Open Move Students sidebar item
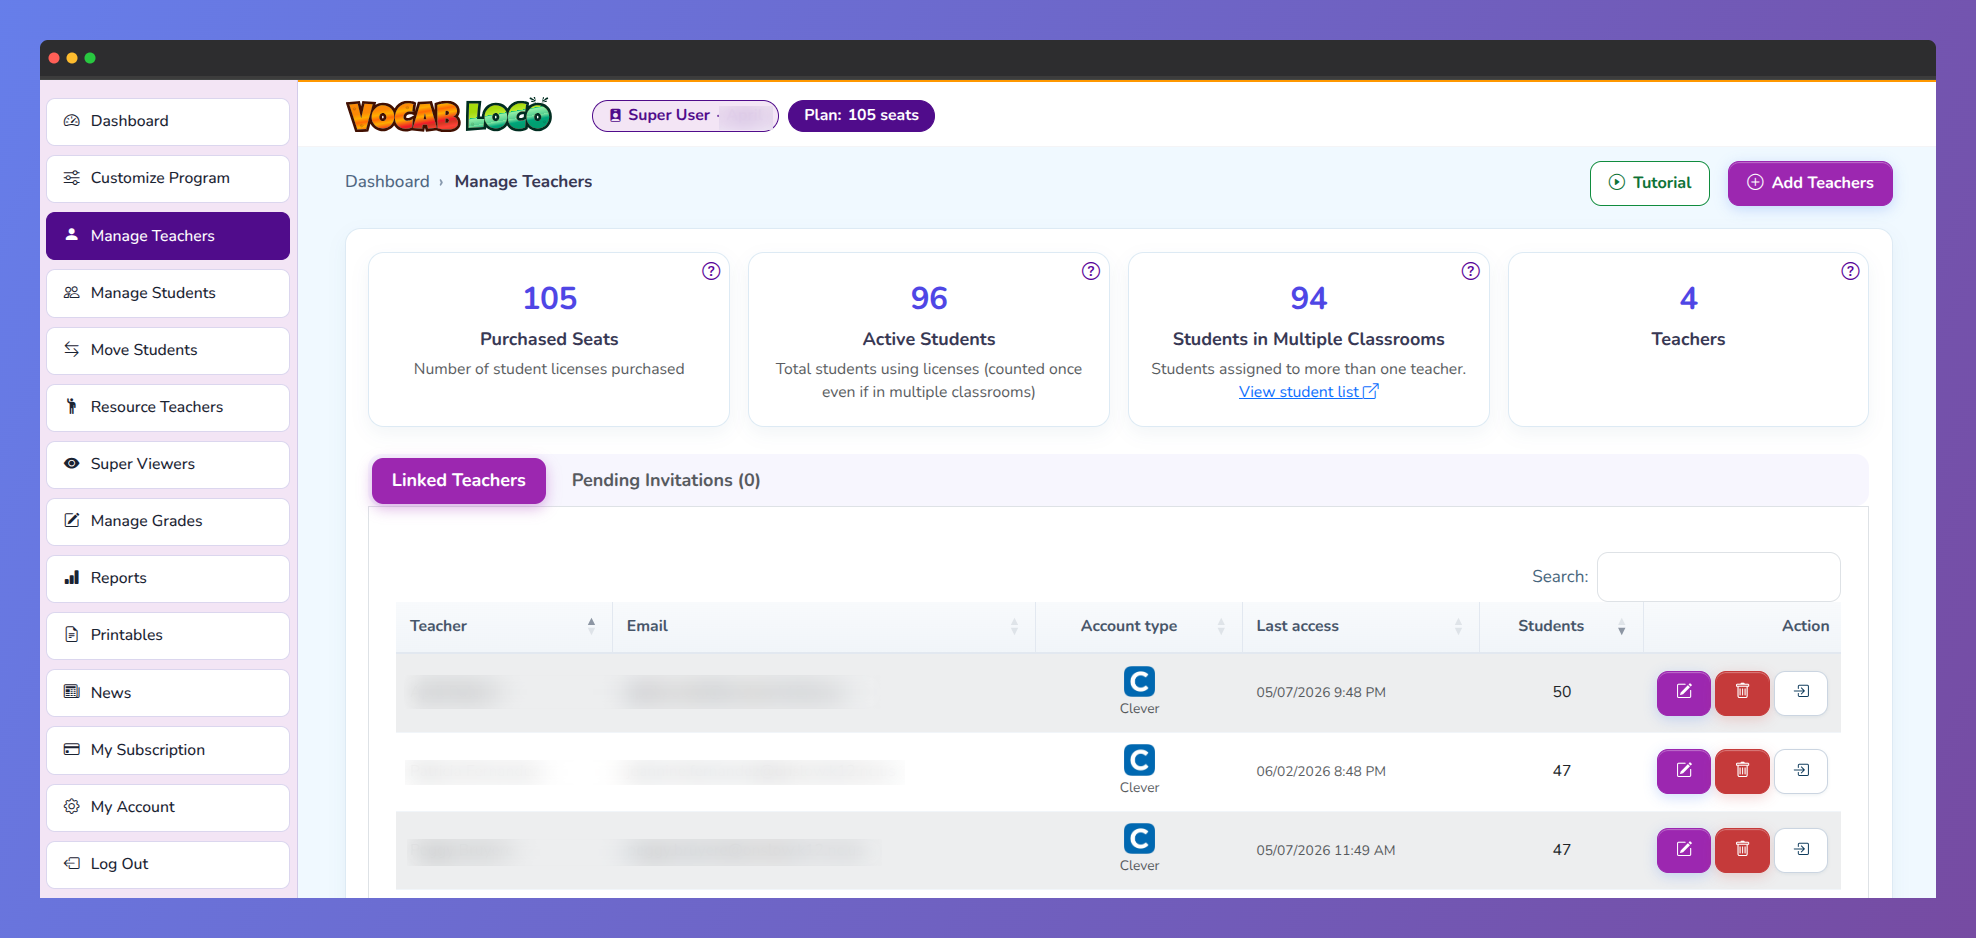Screen dimensions: 1976x938 pyautogui.click(x=168, y=350)
